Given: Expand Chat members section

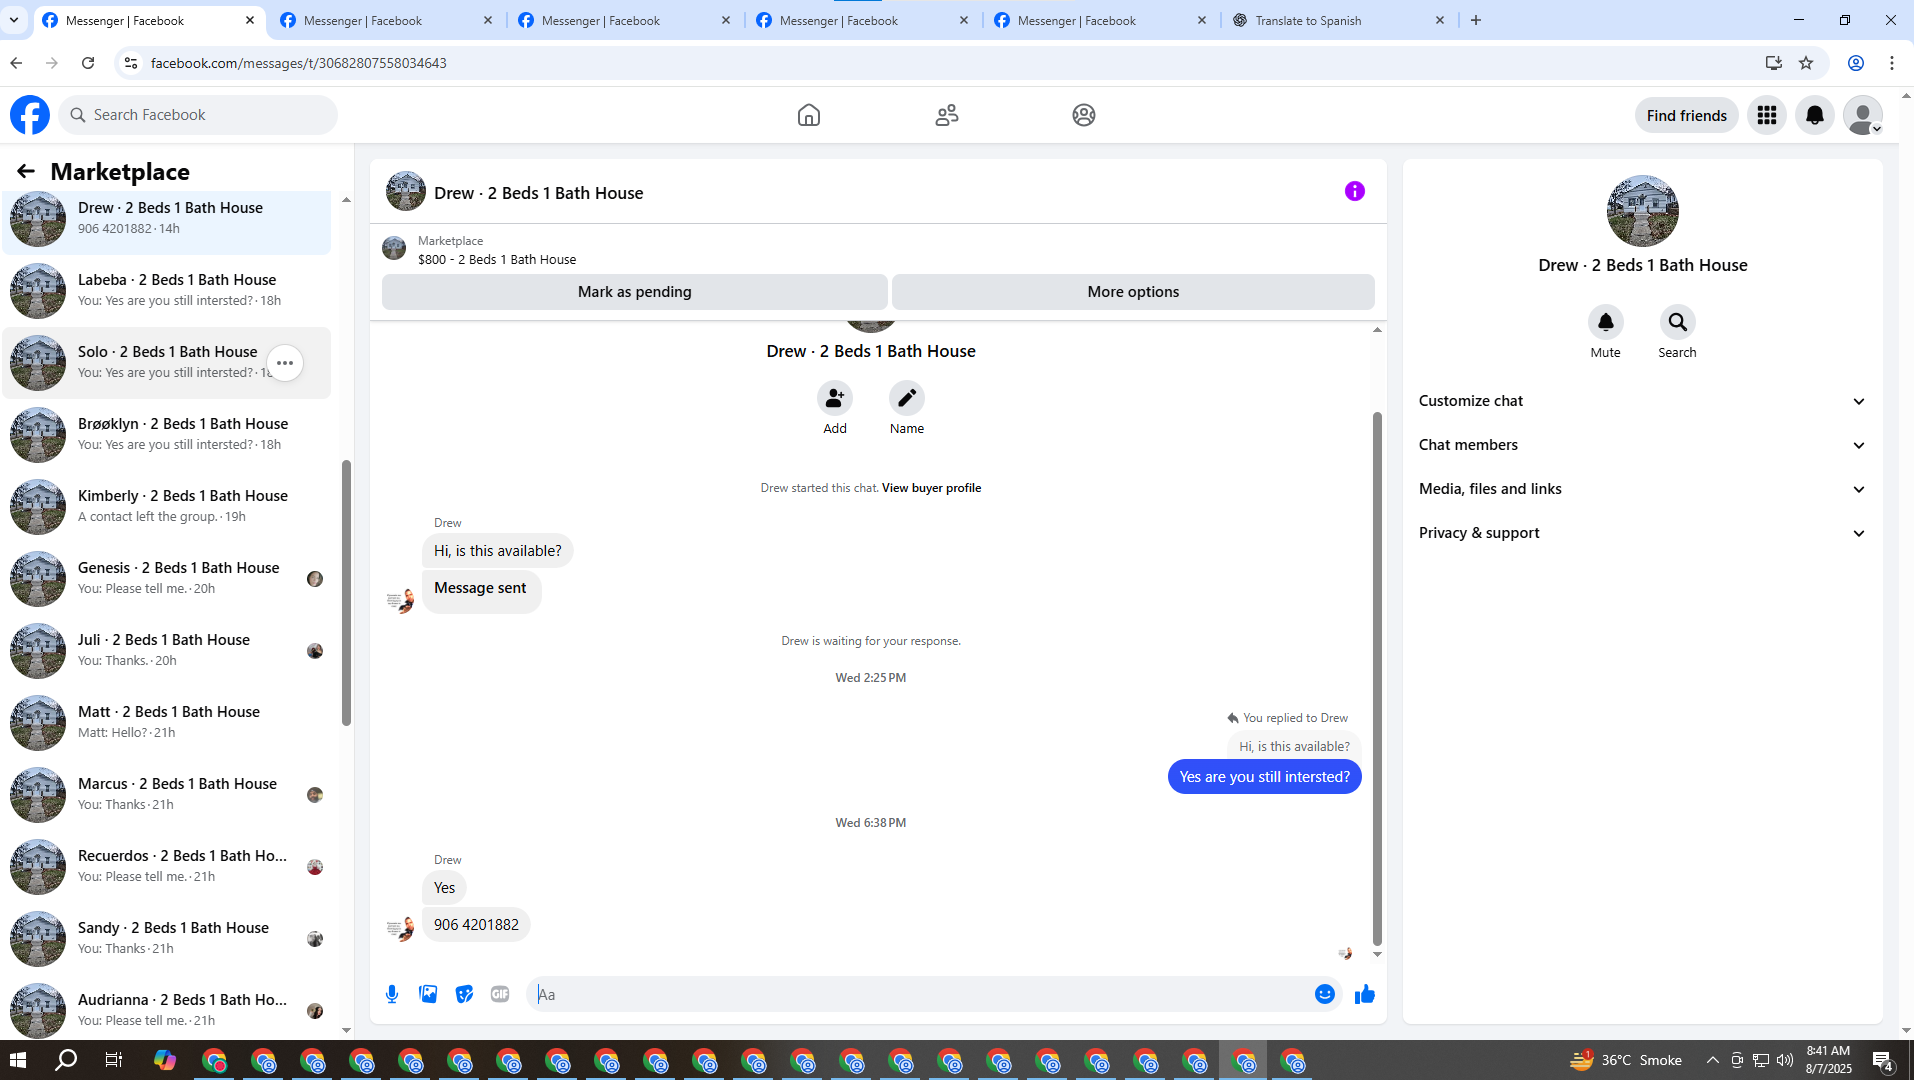Looking at the screenshot, I should point(1643,445).
